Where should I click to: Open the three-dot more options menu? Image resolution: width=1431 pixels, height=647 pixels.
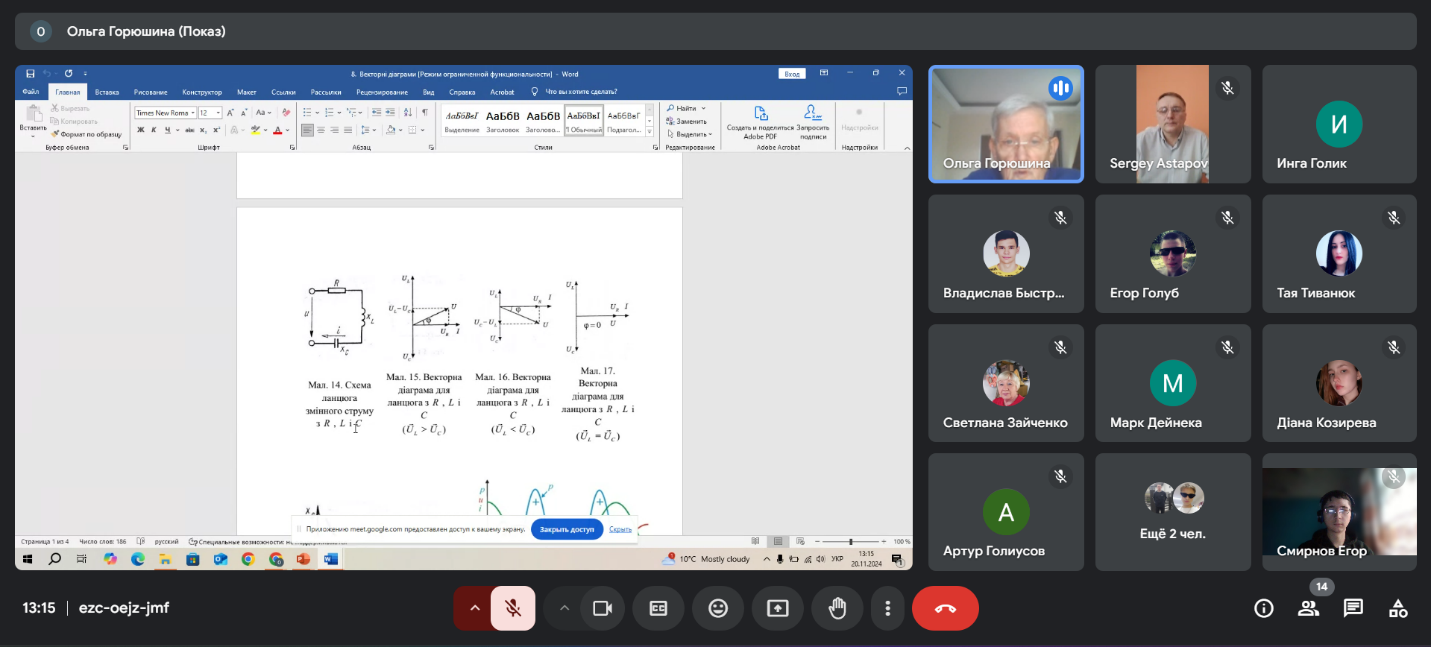tap(887, 608)
